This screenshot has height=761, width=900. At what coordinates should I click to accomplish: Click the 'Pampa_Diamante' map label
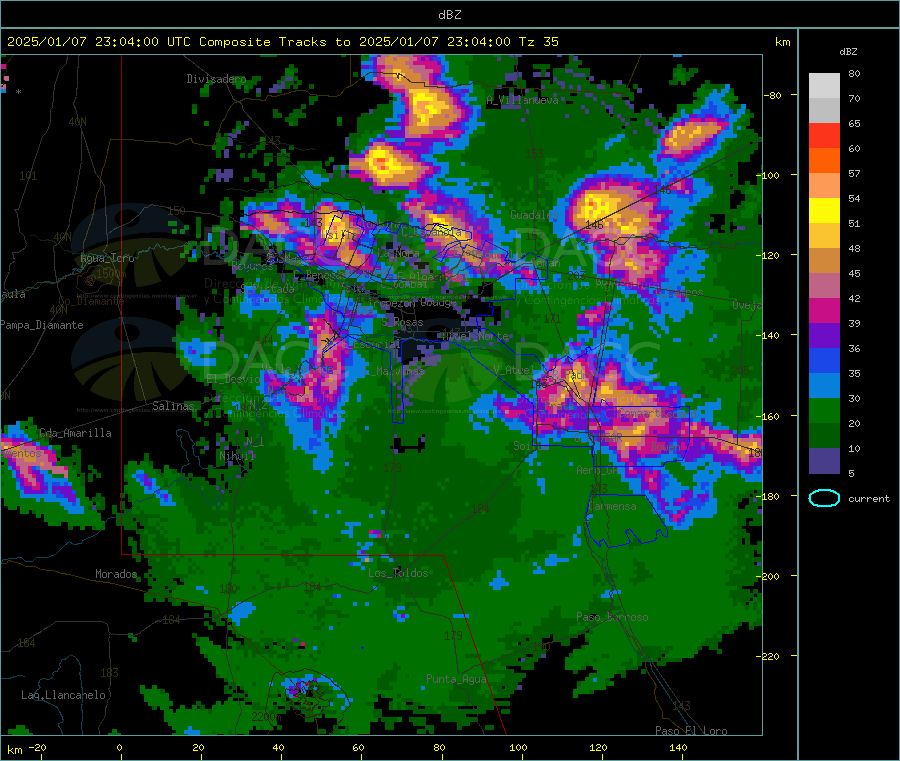pos(42,325)
